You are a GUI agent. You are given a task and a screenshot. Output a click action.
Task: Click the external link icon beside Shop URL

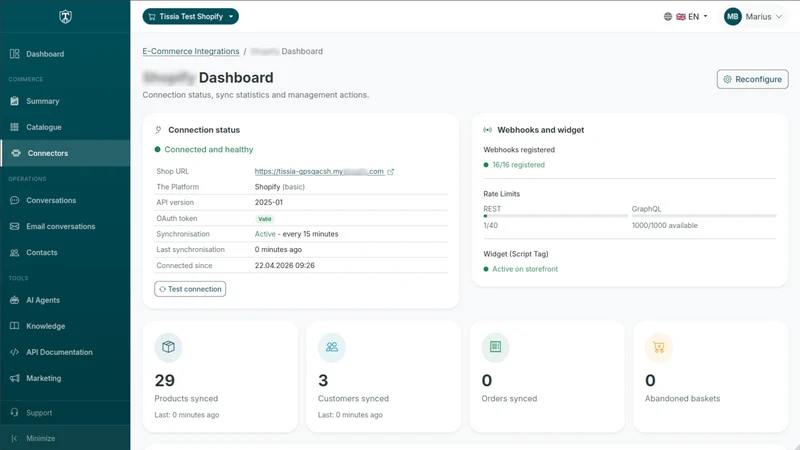390,171
